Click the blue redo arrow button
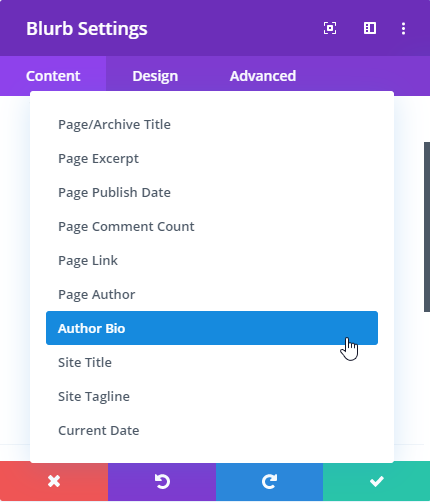This screenshot has width=430, height=502. (269, 481)
